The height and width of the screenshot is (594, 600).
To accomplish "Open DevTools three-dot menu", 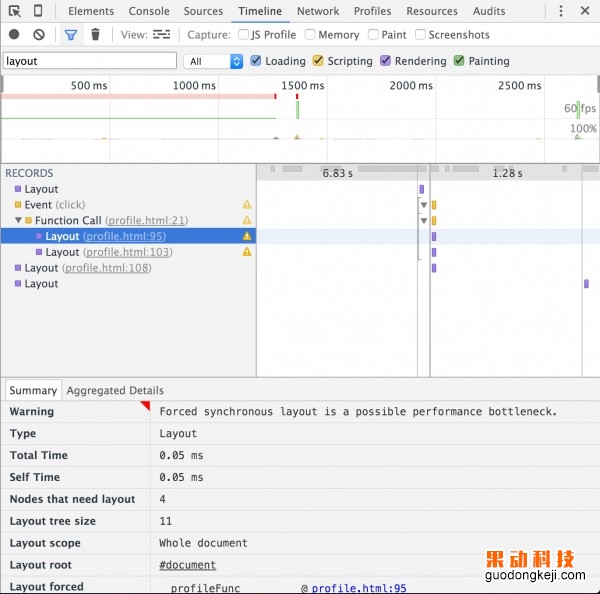I will coord(561,11).
